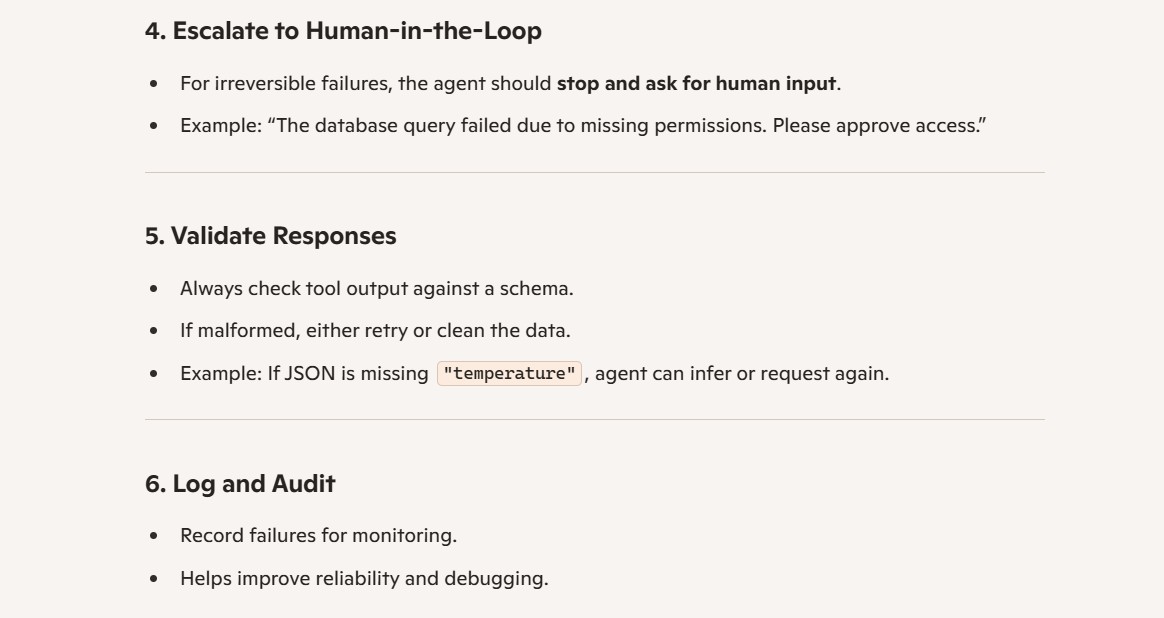
Task: Click the "5. Validate Responses" heading
Action: (x=271, y=236)
